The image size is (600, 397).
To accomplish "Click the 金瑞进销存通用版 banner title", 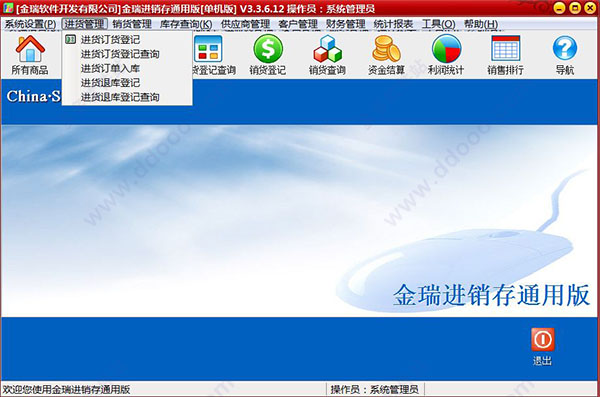I will point(491,295).
